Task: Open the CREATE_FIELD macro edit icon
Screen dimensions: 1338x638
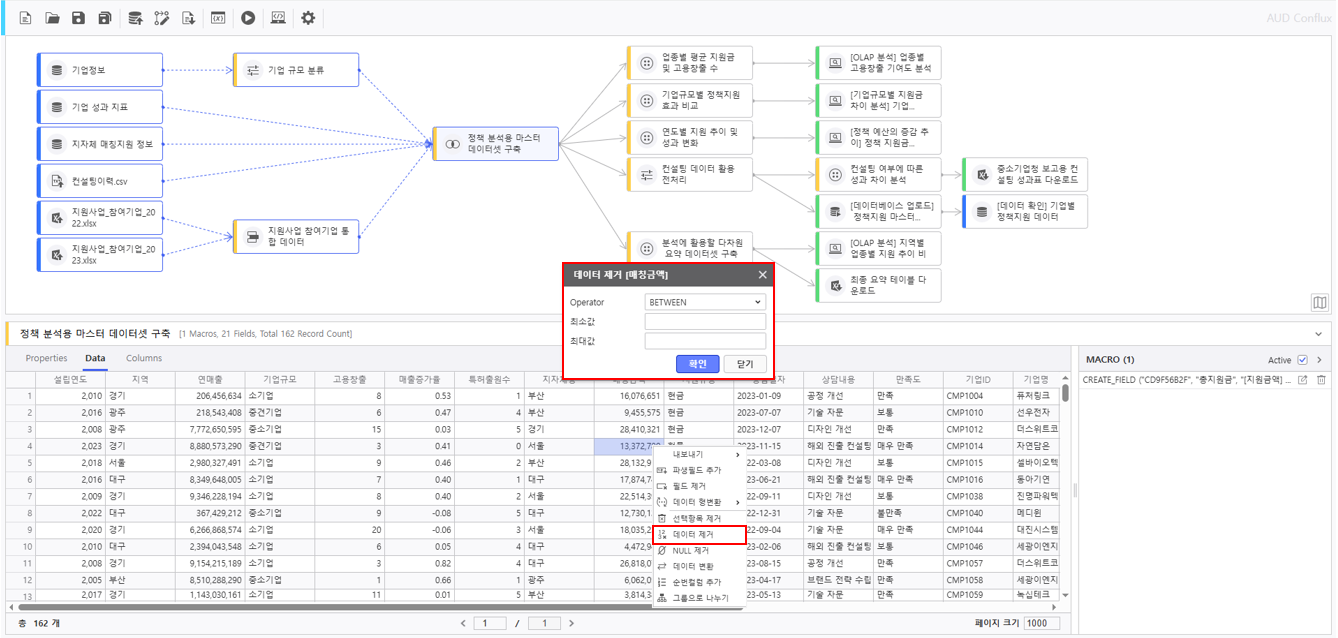Action: 1302,380
